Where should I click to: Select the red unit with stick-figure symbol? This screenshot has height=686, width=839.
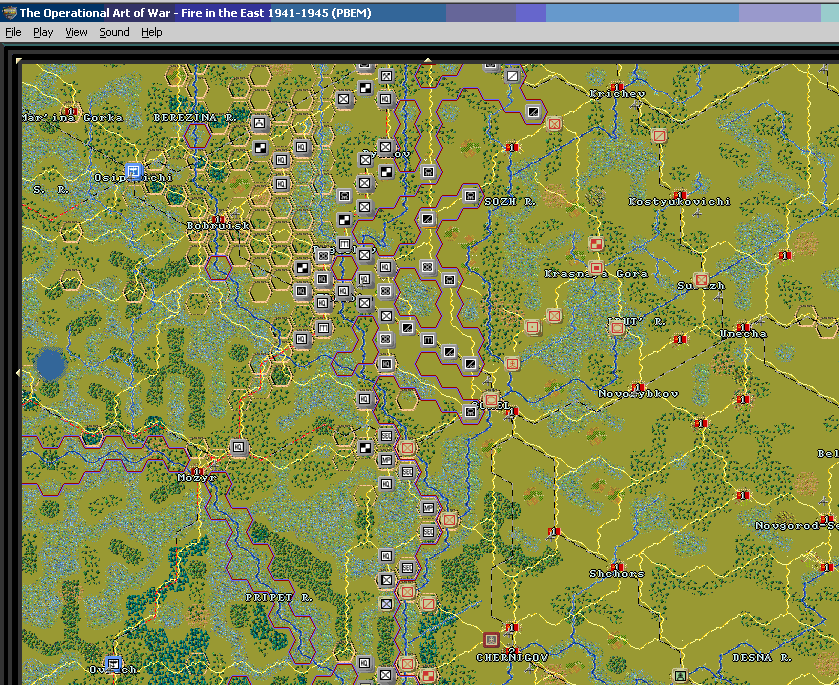pyautogui.click(x=512, y=364)
